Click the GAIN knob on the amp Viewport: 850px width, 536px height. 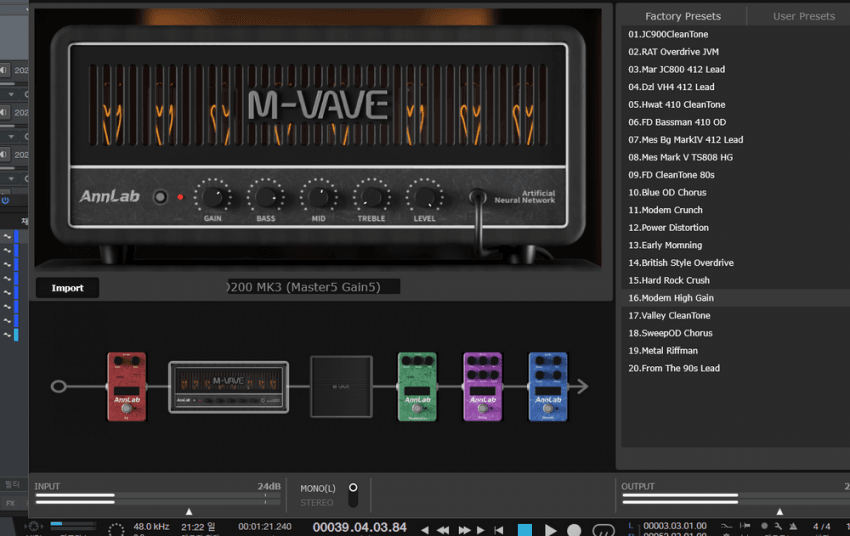(212, 196)
